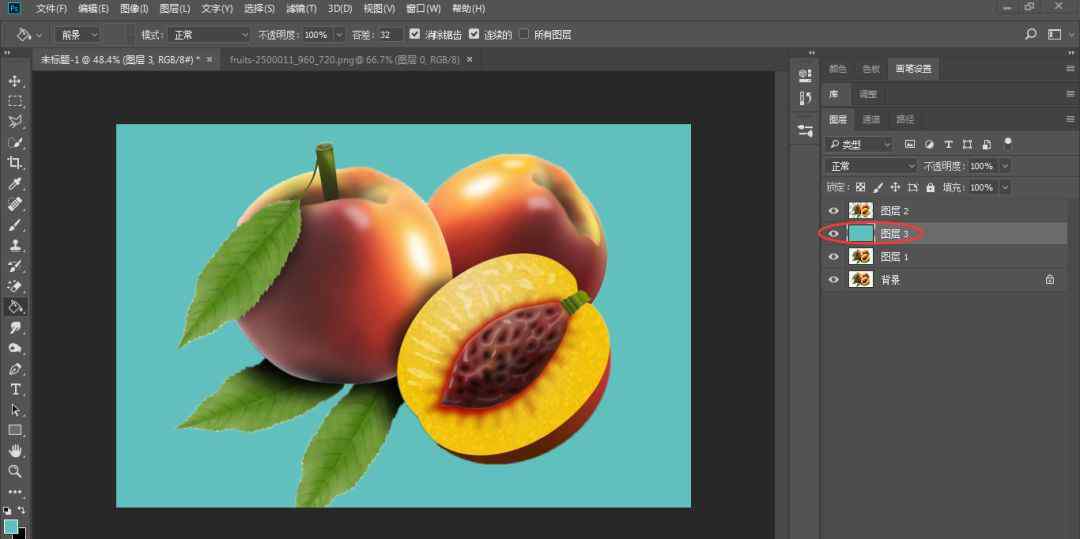
Task: Click the foreground color swatch
Action: click(x=10, y=526)
